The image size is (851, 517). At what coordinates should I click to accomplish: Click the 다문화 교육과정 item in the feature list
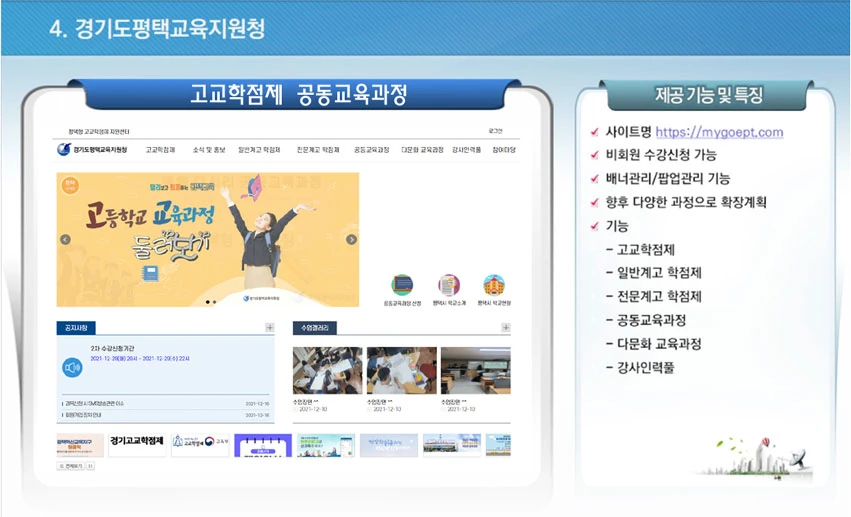tap(659, 344)
